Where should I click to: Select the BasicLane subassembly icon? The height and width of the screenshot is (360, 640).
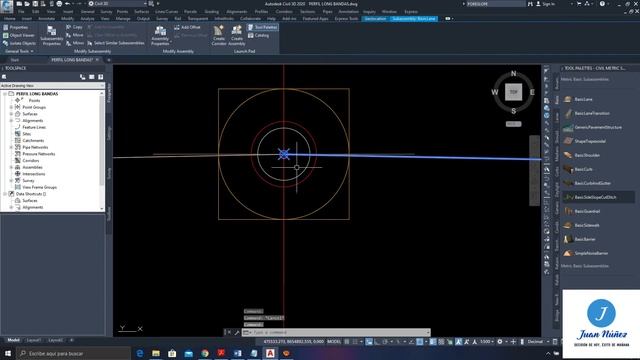point(568,99)
